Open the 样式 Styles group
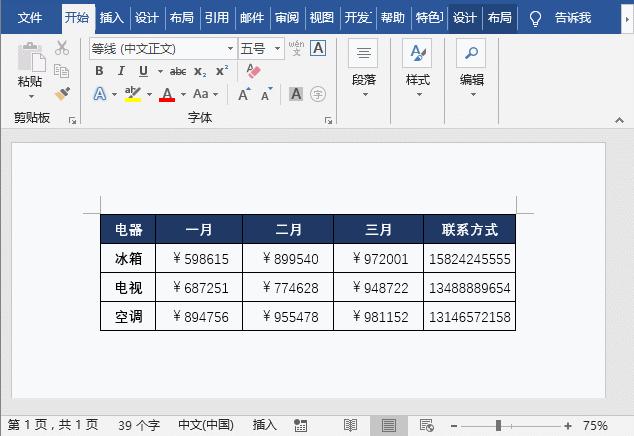 (418, 69)
